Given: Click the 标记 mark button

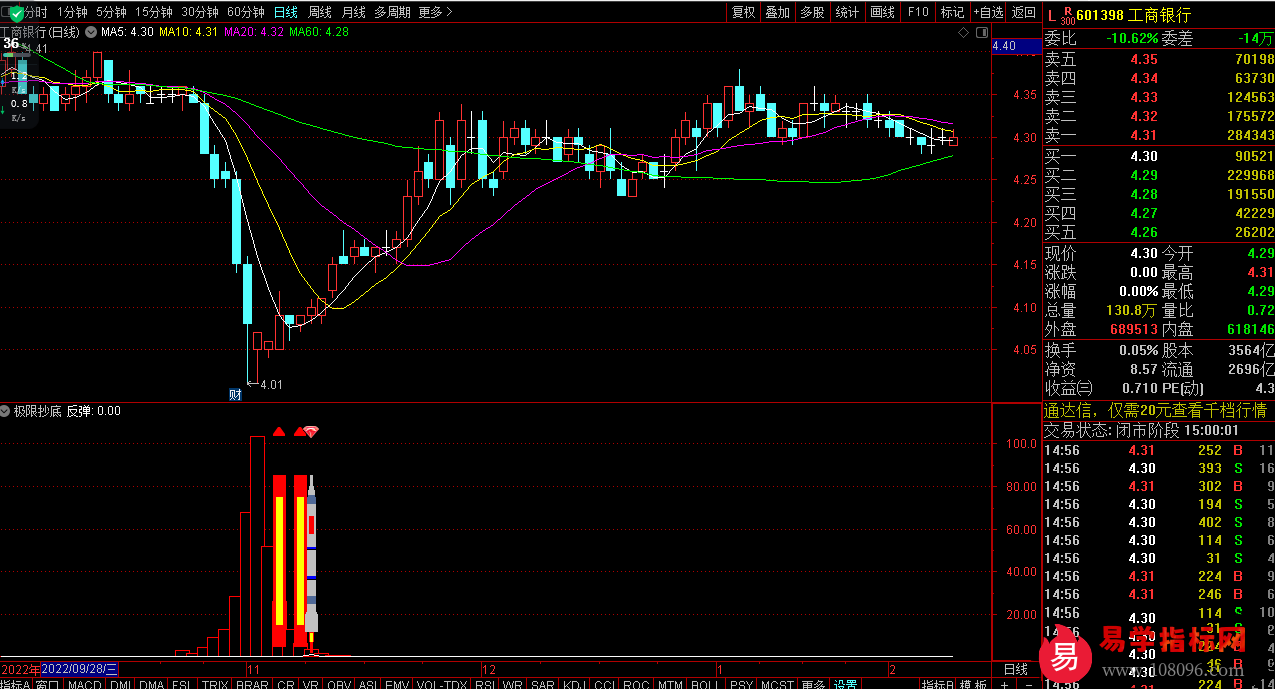Looking at the screenshot, I should pos(952,12).
